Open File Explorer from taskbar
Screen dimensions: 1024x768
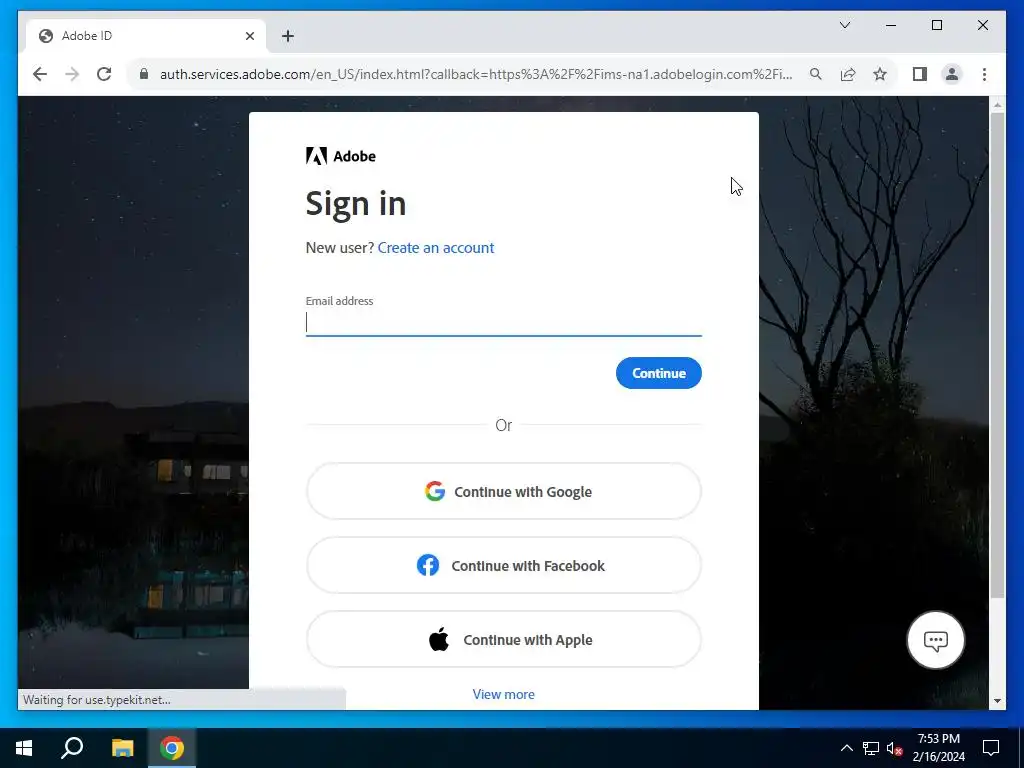(x=122, y=748)
